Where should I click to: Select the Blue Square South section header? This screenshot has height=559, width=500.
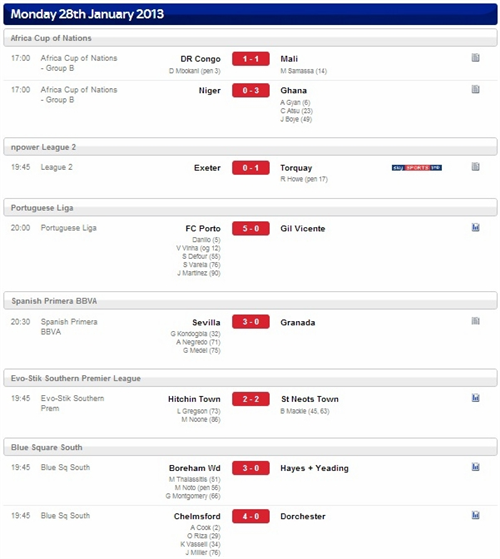(250, 447)
